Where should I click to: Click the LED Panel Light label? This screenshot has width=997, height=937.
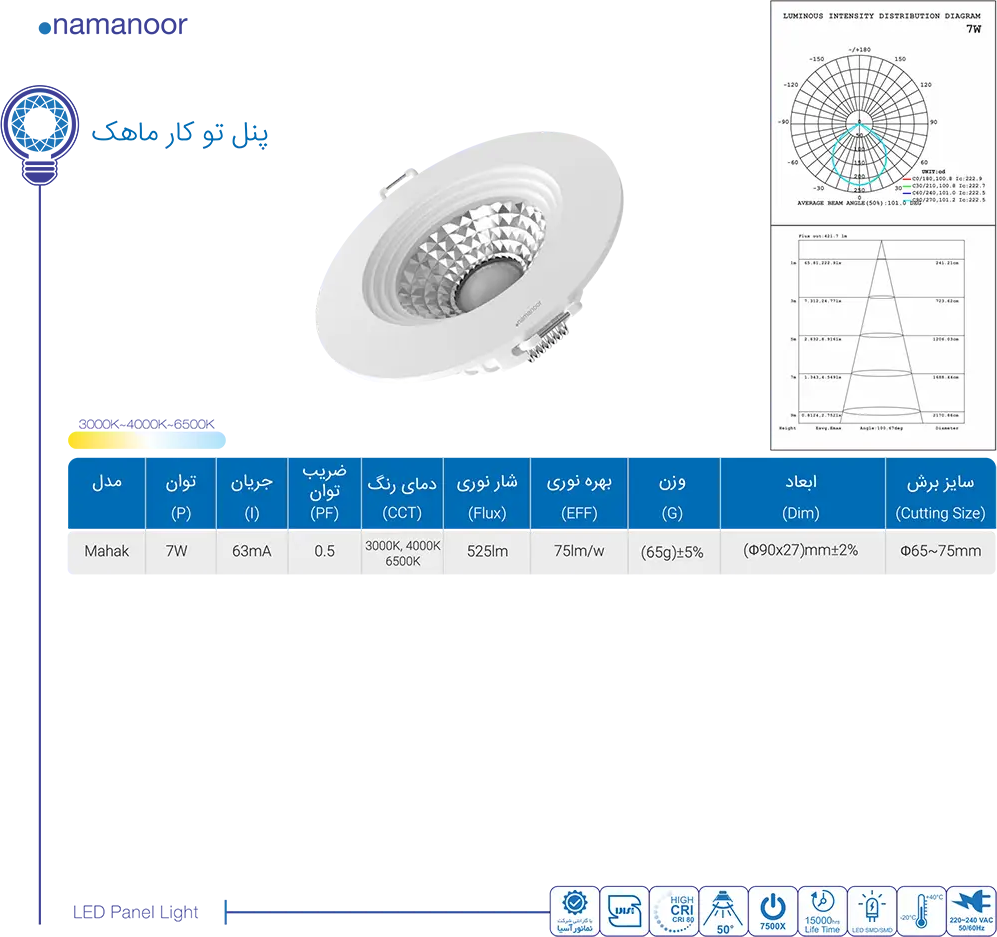click(x=135, y=912)
